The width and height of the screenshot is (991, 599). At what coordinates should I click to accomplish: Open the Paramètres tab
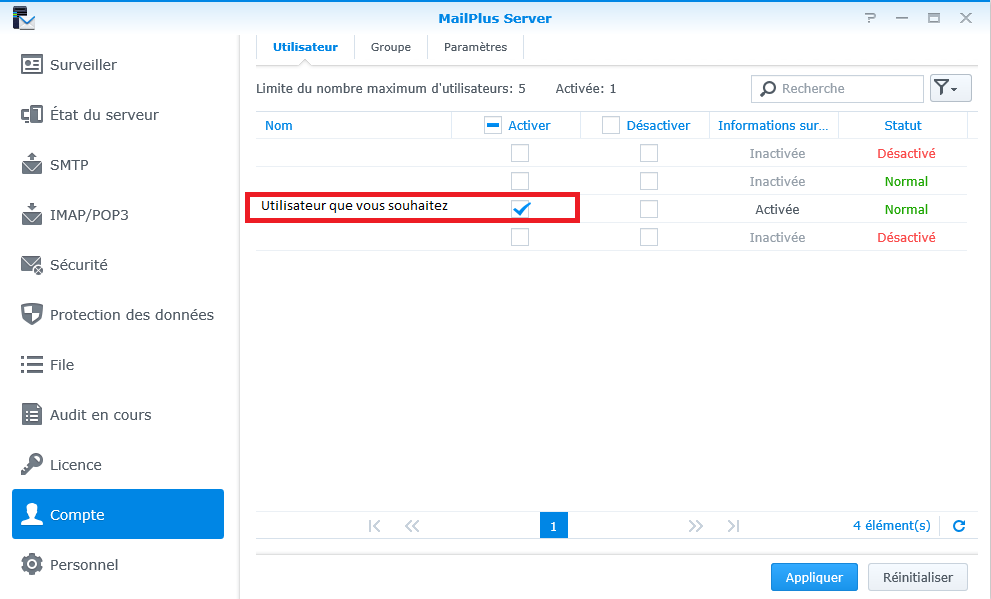(x=475, y=47)
